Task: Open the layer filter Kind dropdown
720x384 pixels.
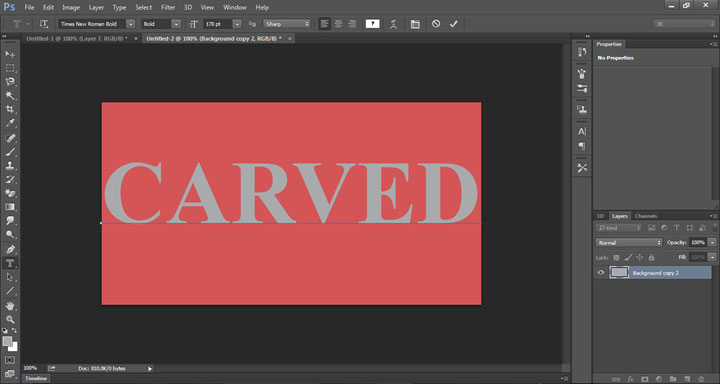Action: click(x=619, y=228)
